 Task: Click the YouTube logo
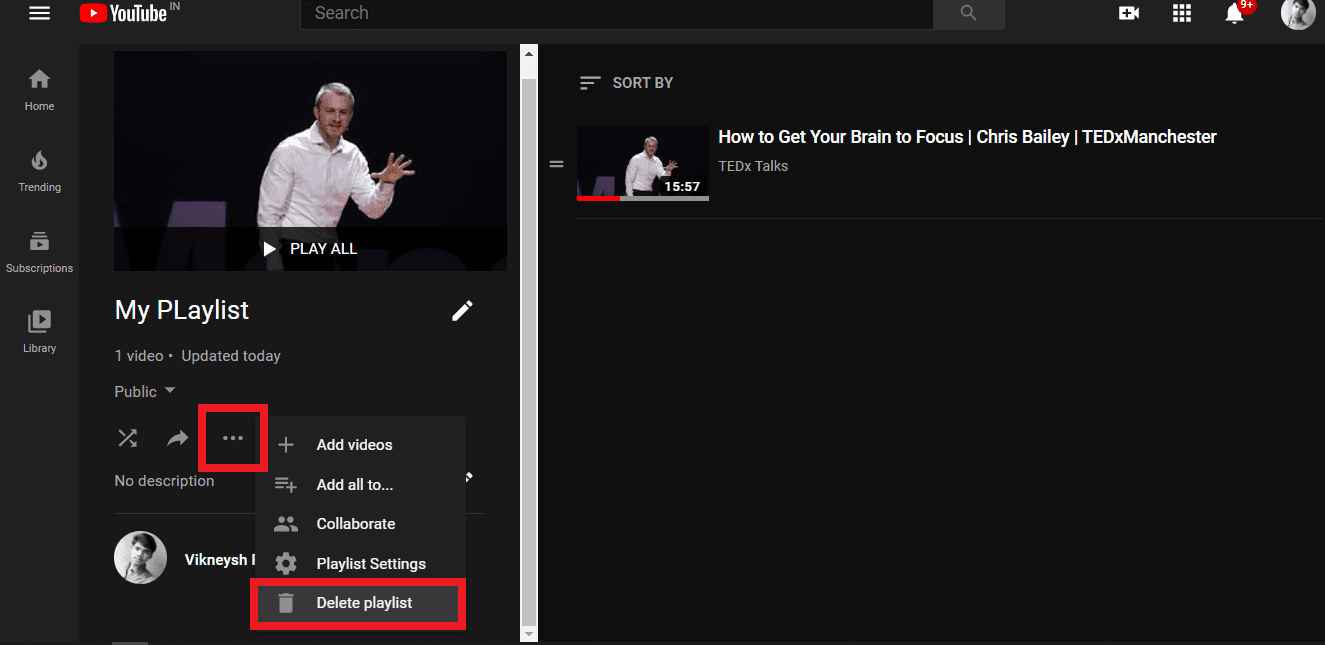[x=123, y=13]
